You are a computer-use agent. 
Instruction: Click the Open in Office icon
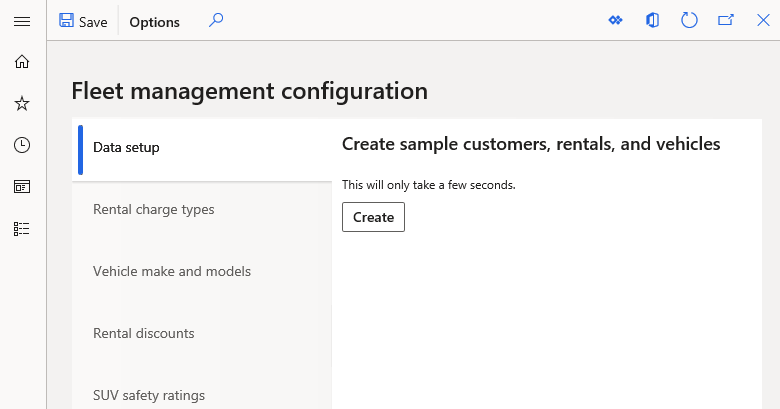click(652, 21)
